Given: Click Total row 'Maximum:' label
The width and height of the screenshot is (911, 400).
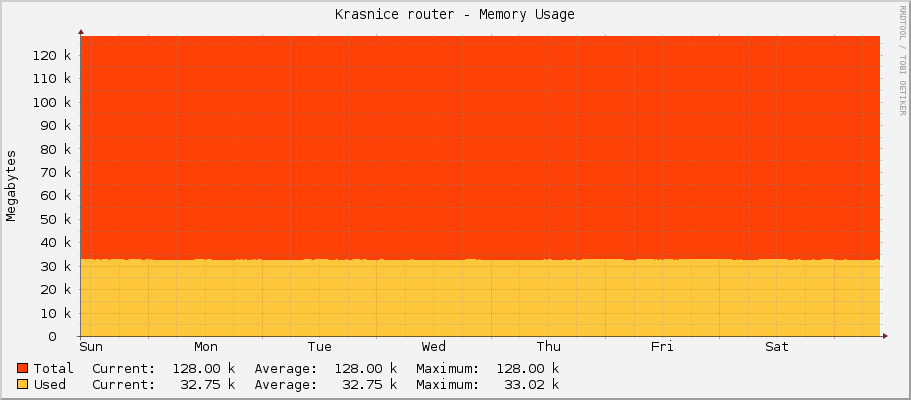Looking at the screenshot, I should (x=448, y=369).
